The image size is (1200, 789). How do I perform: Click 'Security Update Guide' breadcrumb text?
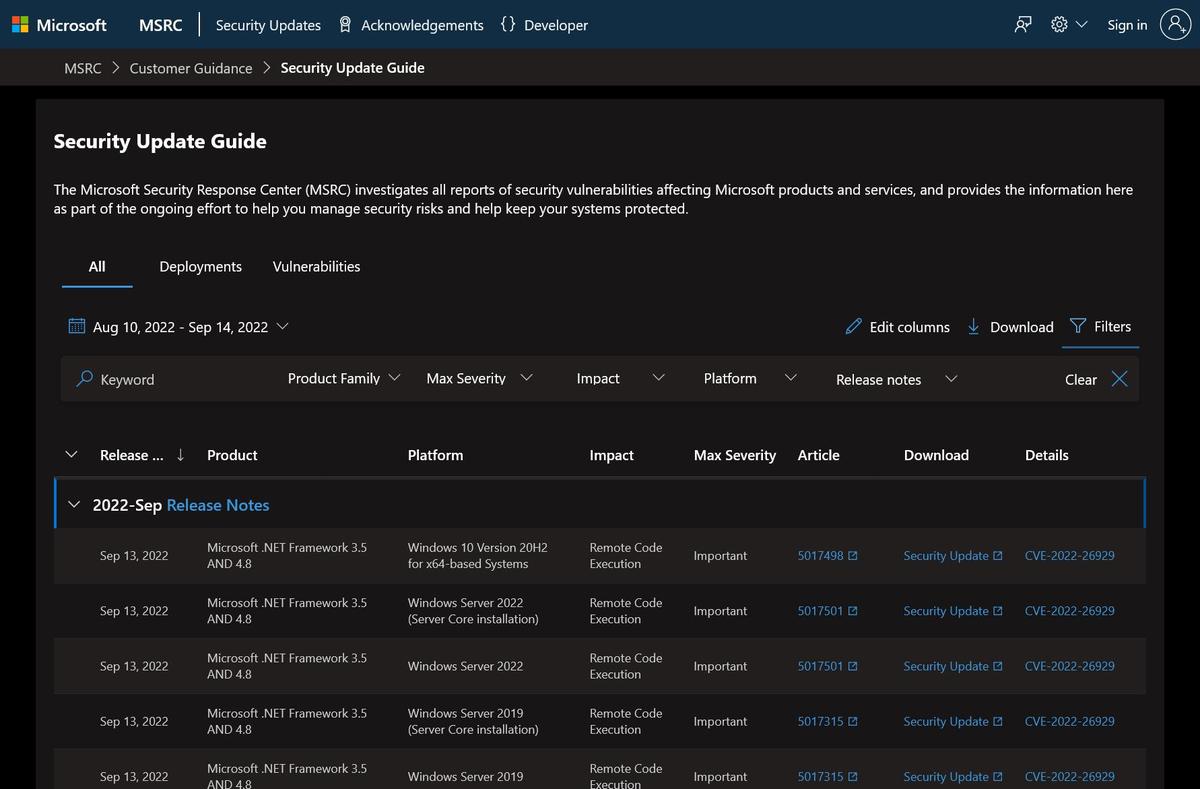click(352, 68)
